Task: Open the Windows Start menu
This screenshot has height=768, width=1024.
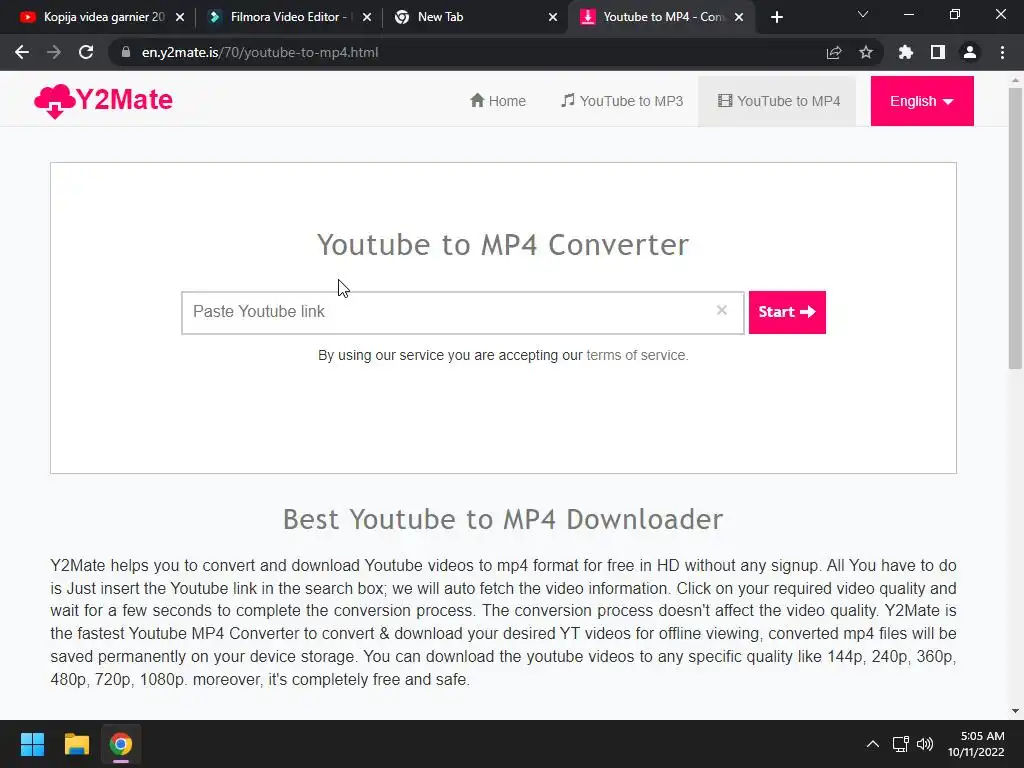Action: [x=32, y=744]
